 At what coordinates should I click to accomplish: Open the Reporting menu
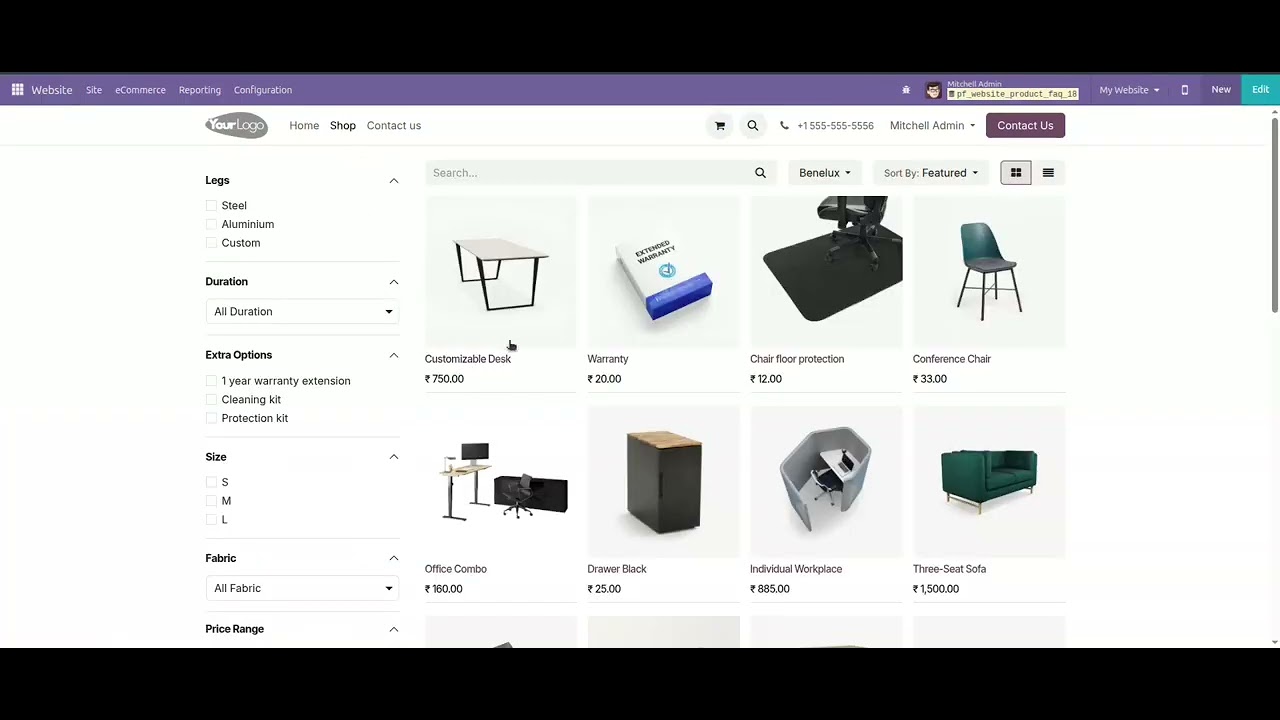pos(200,90)
